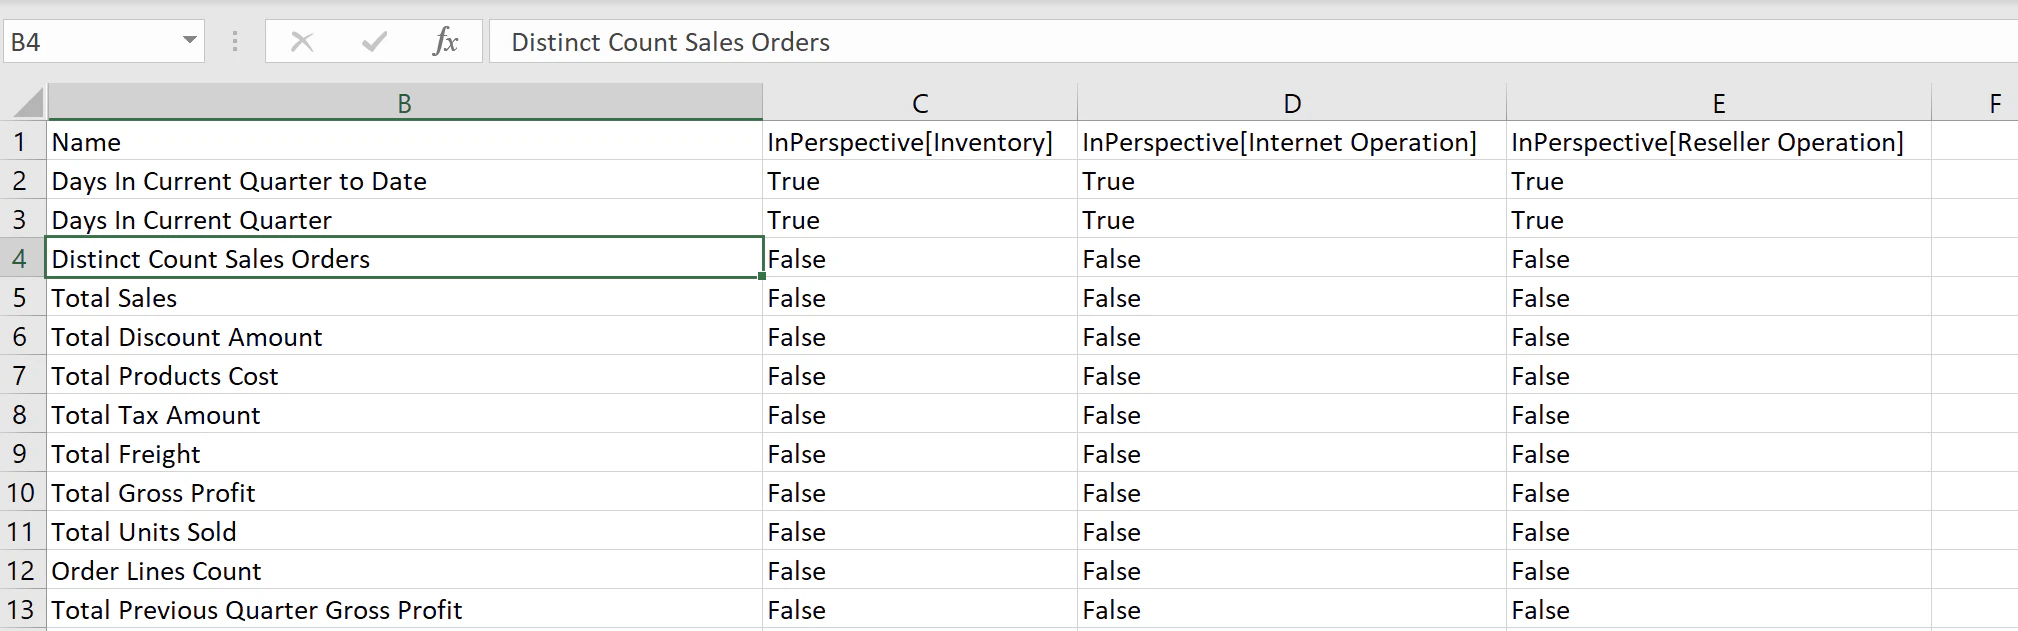Image resolution: width=2018 pixels, height=631 pixels.
Task: Cancel the edit with the X icon
Action: click(302, 42)
